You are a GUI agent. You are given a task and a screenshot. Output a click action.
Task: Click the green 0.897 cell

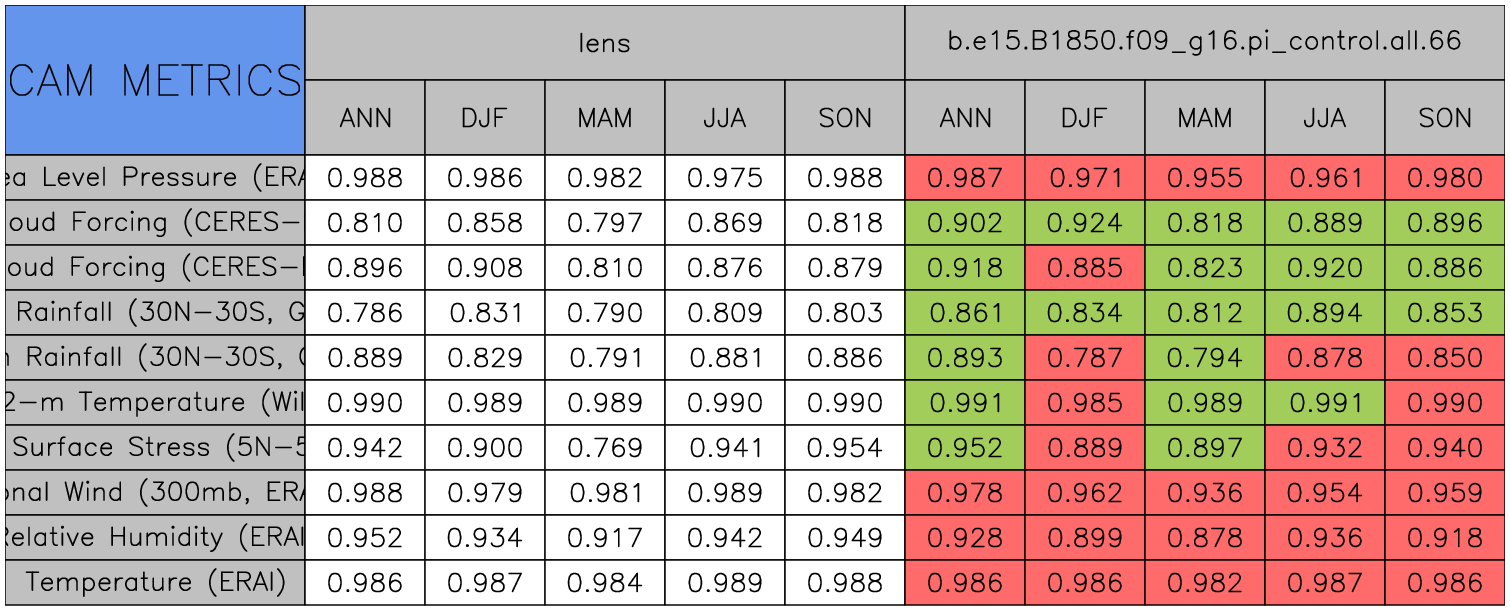(1205, 447)
